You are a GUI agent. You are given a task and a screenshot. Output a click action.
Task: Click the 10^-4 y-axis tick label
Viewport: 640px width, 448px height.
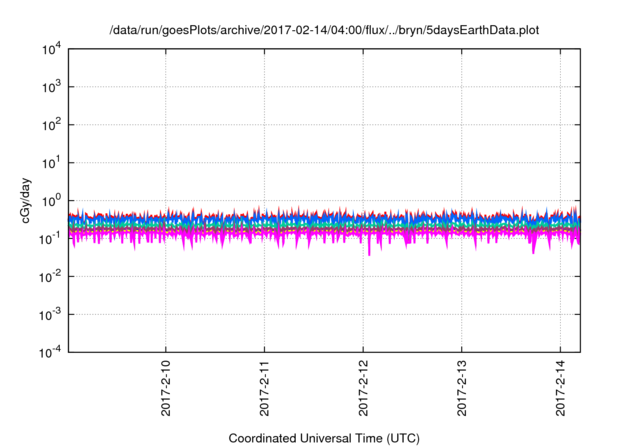point(50,352)
